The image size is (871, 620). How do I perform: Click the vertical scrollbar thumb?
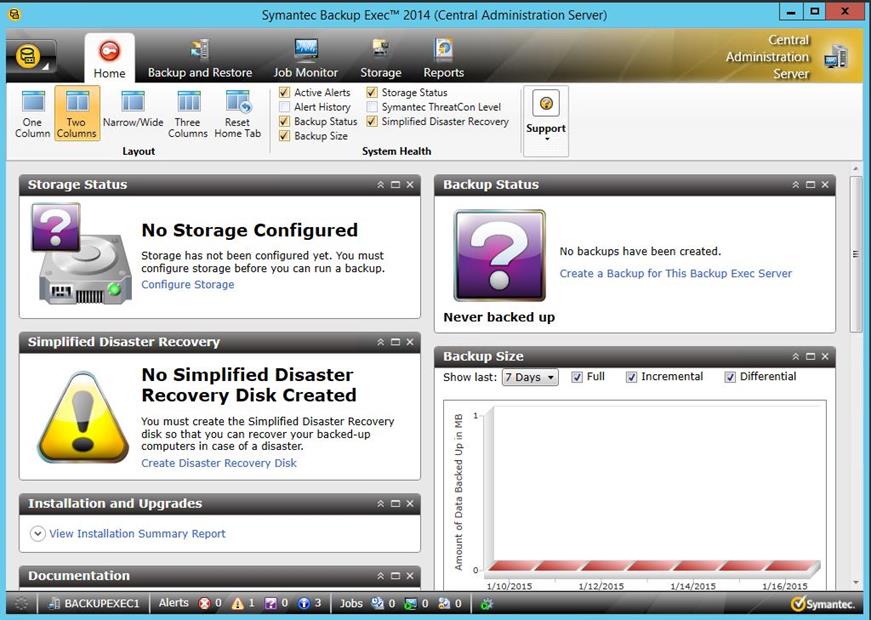tap(856, 254)
